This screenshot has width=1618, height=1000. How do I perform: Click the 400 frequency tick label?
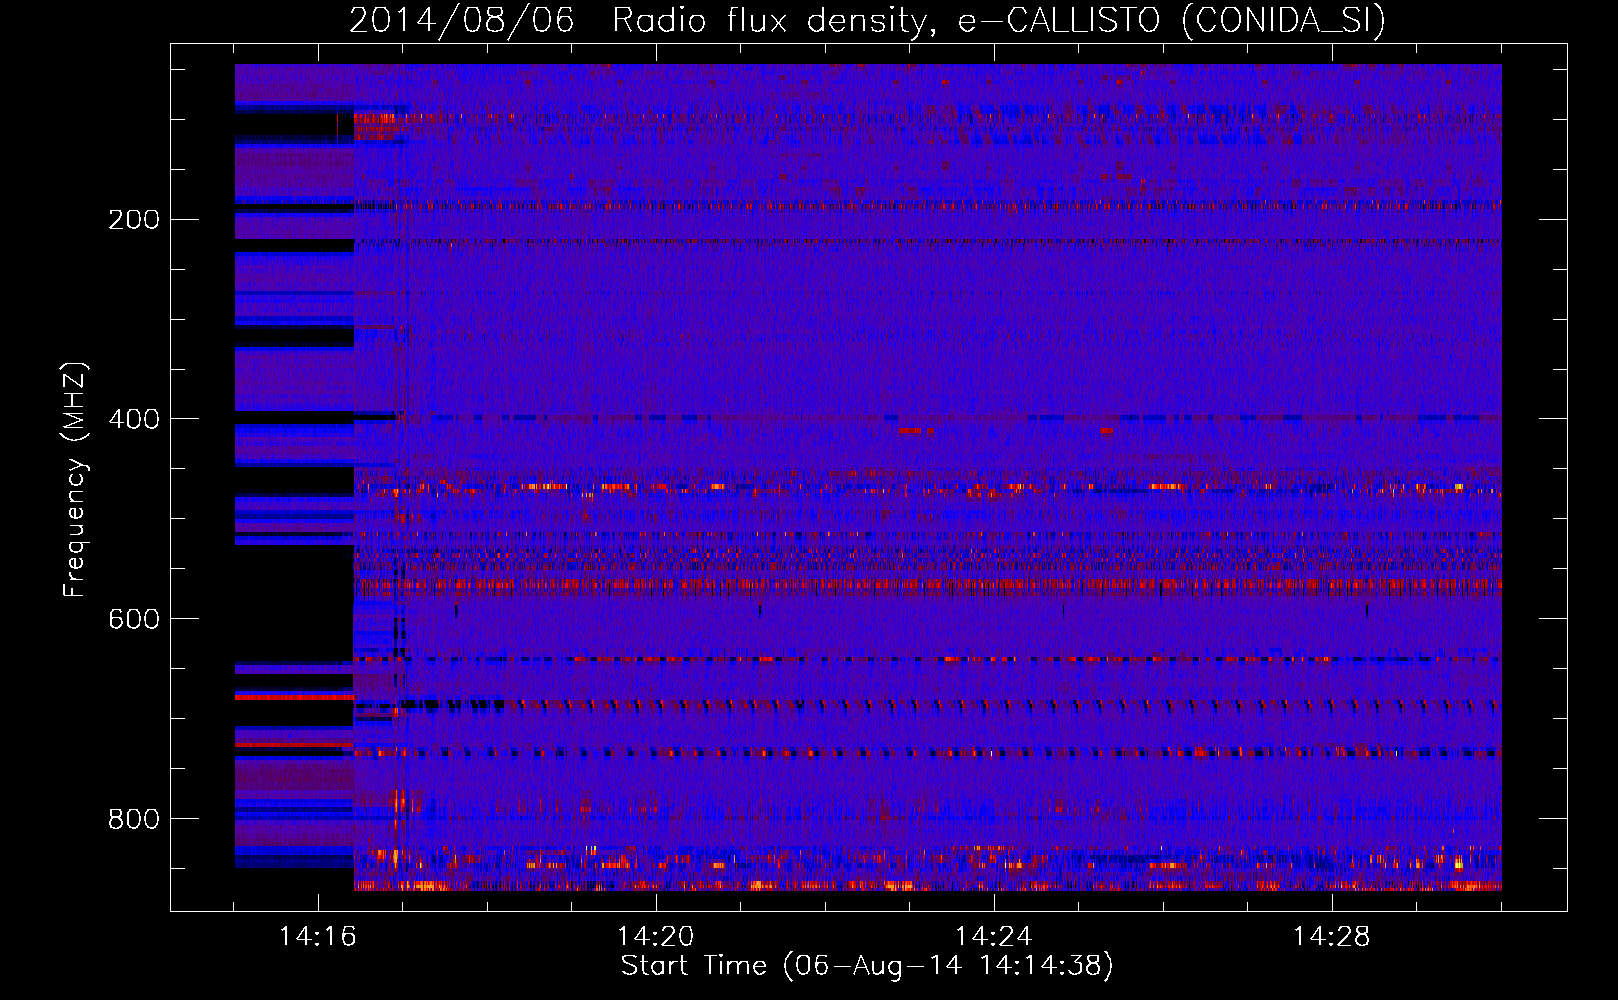[134, 419]
